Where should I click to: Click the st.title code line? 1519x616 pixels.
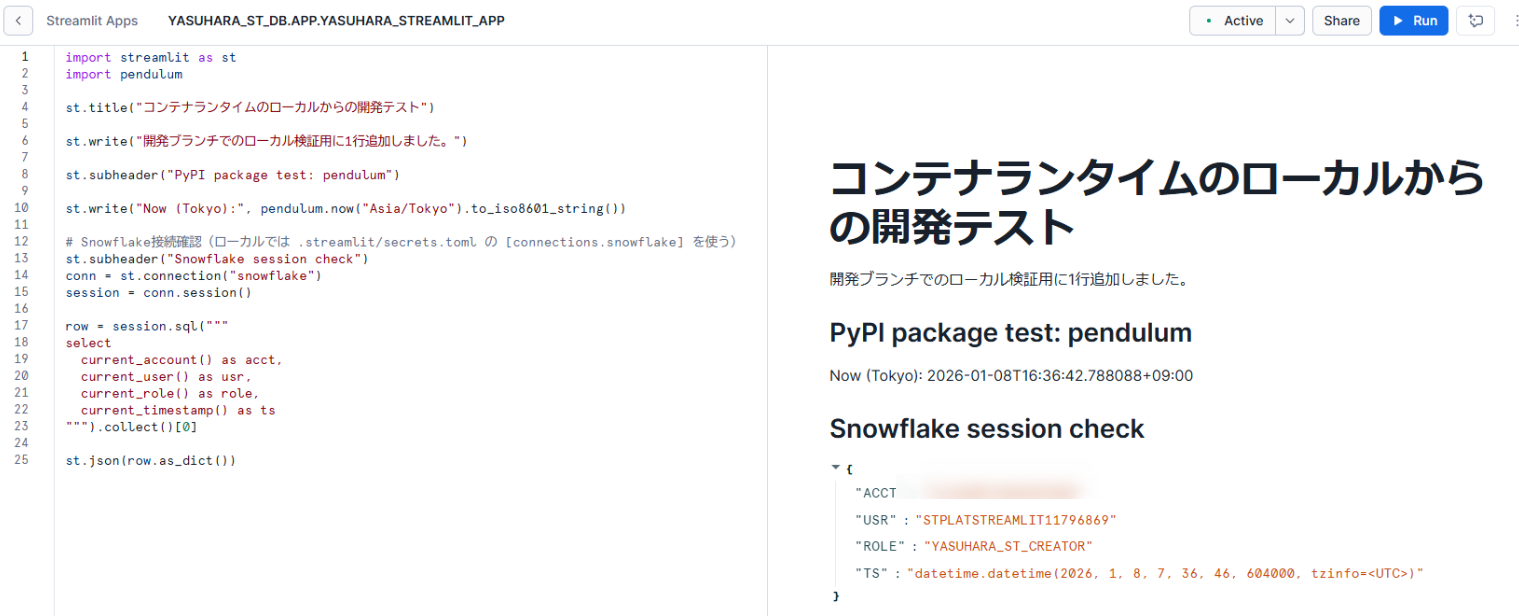tap(250, 107)
